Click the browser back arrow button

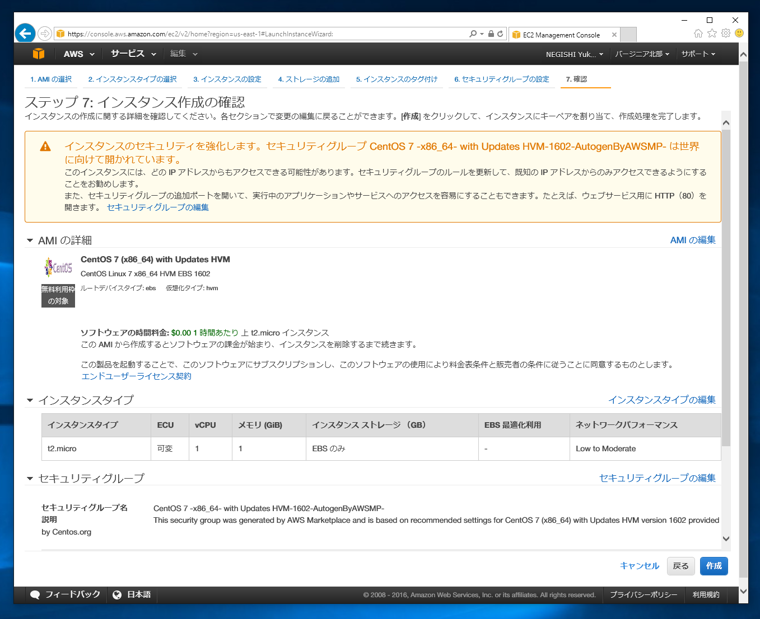(25, 33)
